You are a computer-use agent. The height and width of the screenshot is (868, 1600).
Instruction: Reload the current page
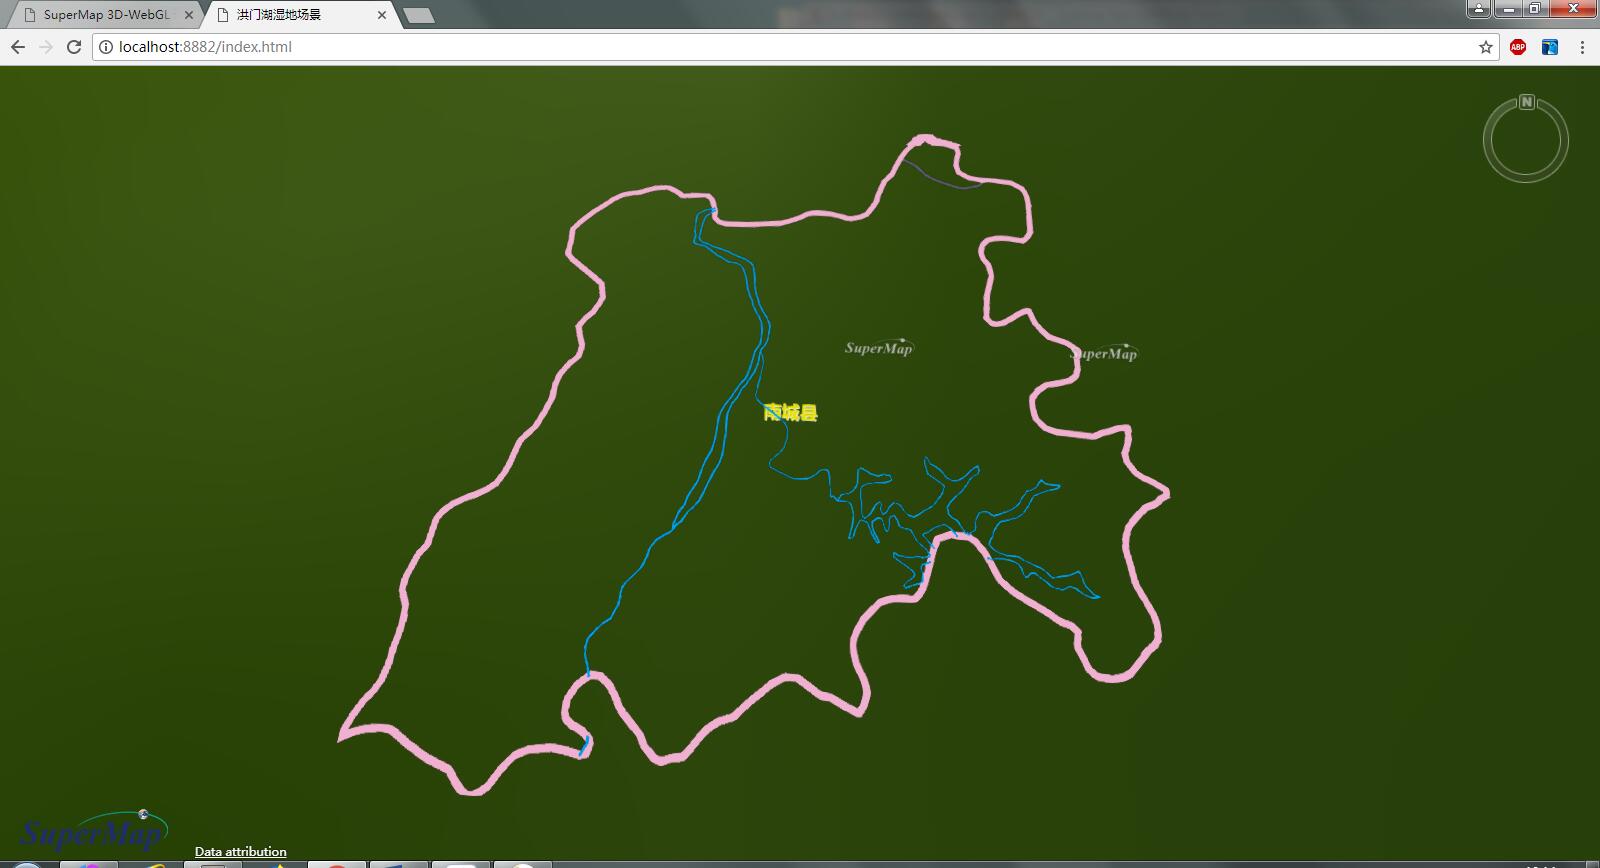point(74,47)
